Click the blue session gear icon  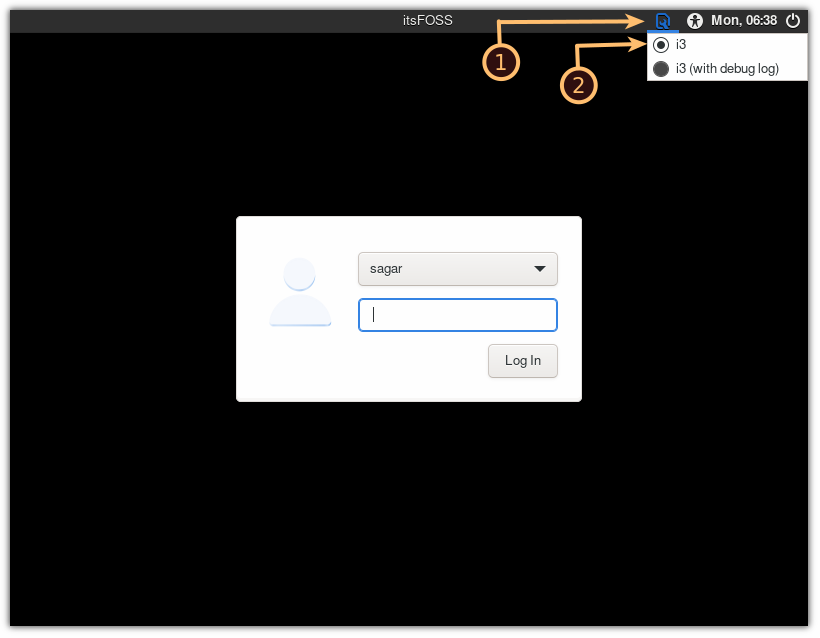(662, 19)
